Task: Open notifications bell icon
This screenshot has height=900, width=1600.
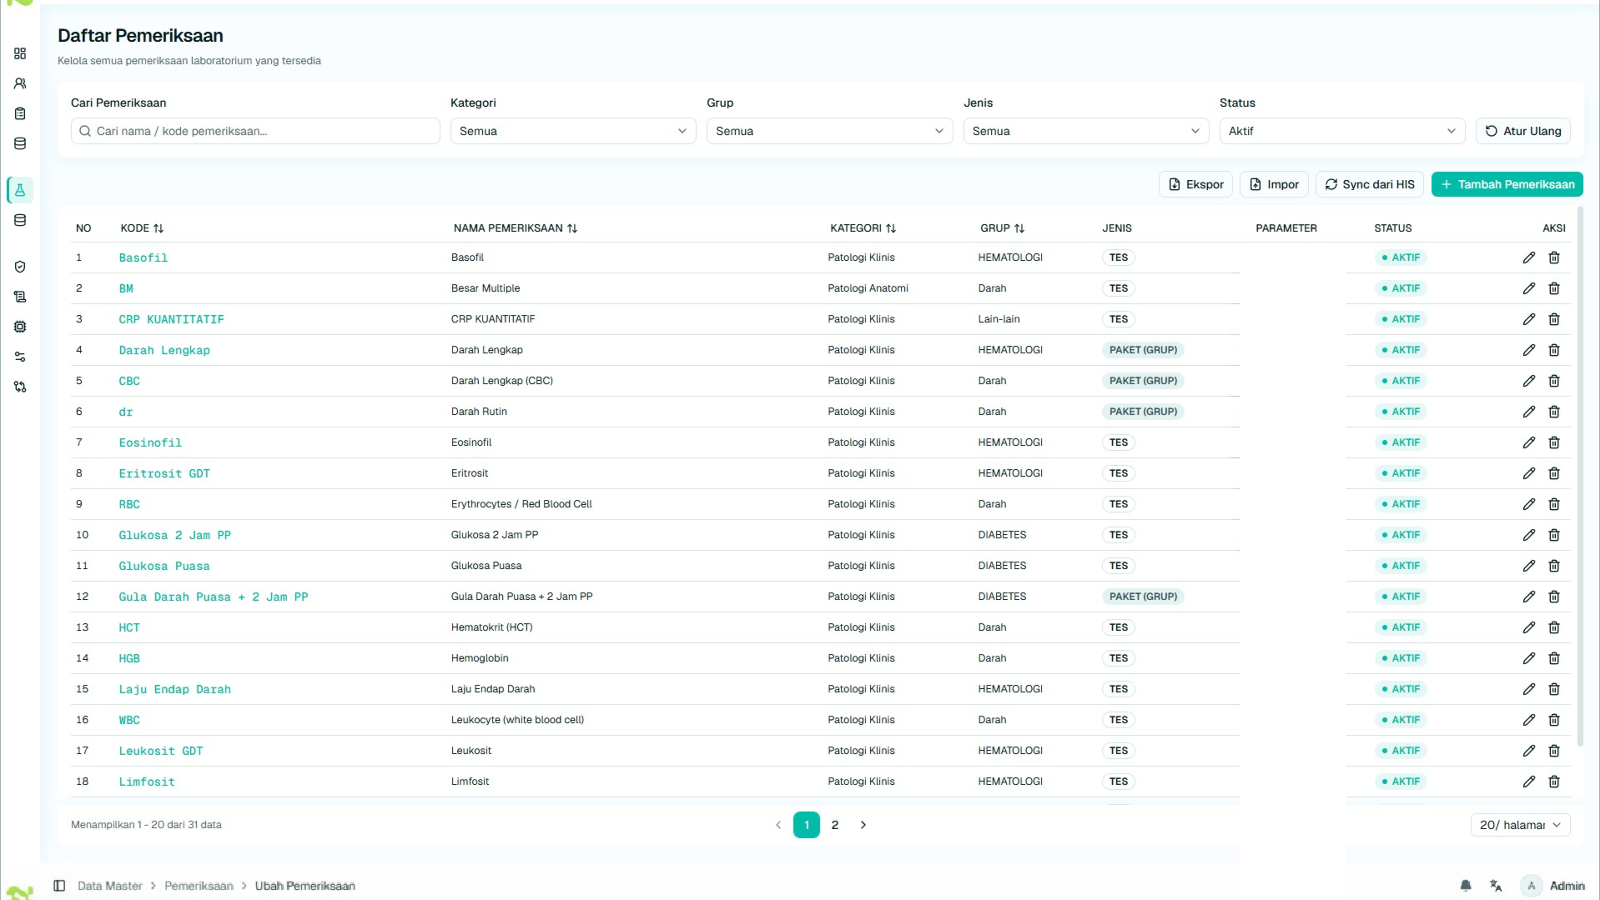Action: coord(1466,886)
